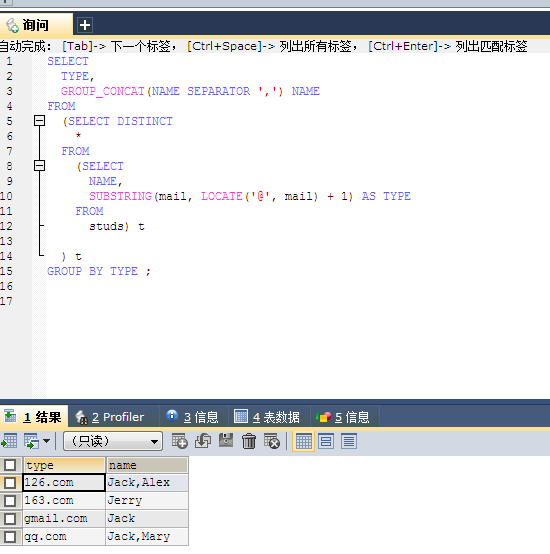Open the 3 信息 tab

click(x=194, y=417)
